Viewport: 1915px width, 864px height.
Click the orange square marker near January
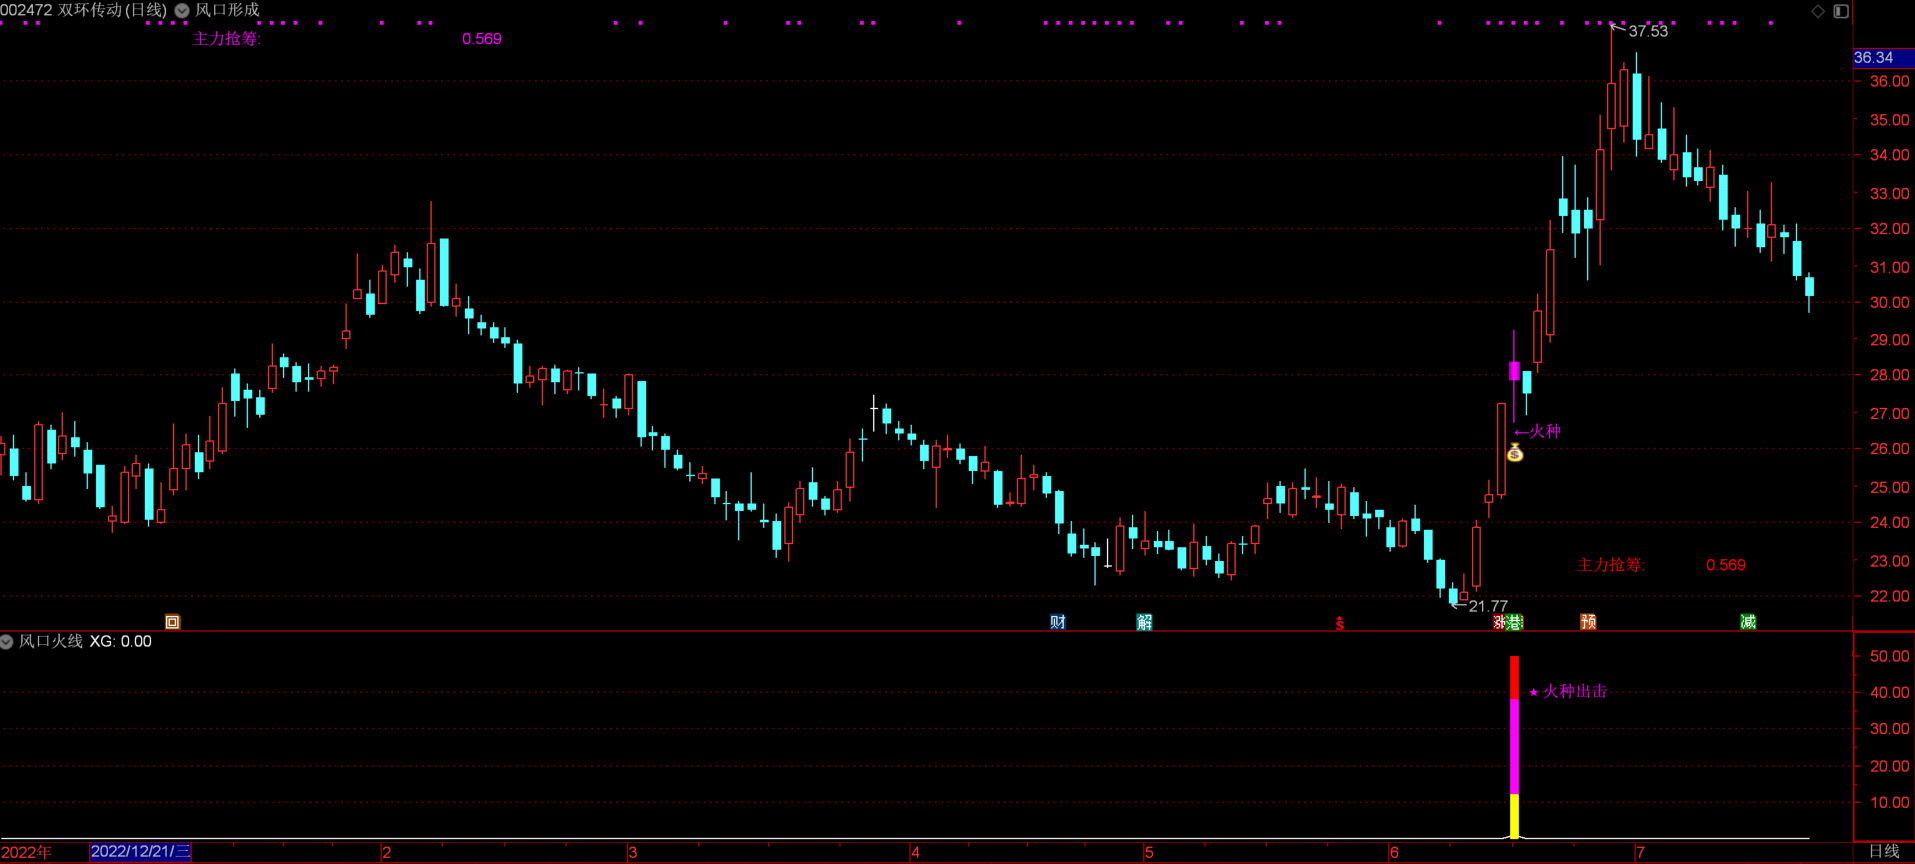click(x=172, y=622)
